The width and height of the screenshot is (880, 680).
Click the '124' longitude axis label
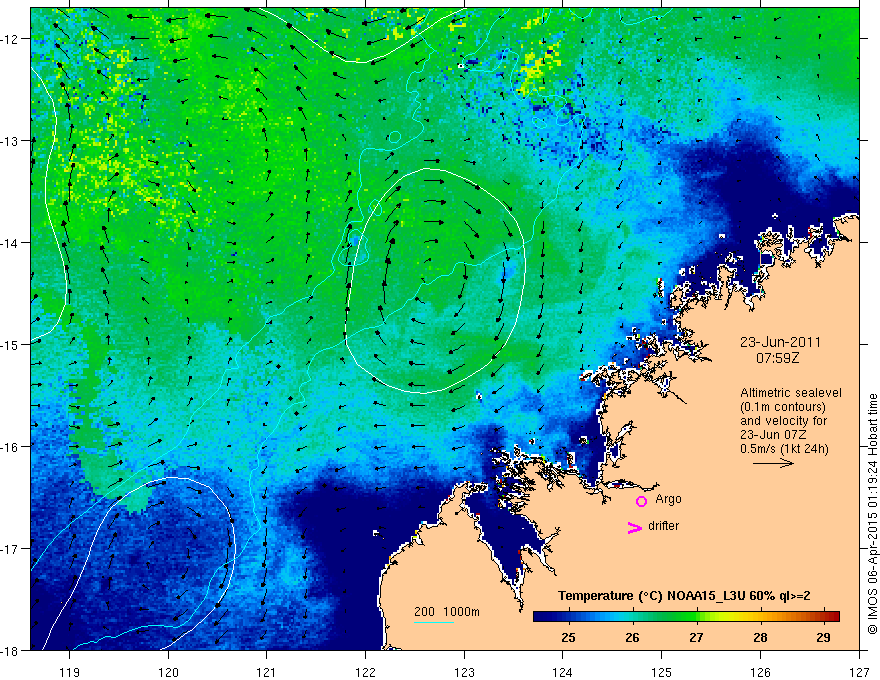click(x=563, y=672)
